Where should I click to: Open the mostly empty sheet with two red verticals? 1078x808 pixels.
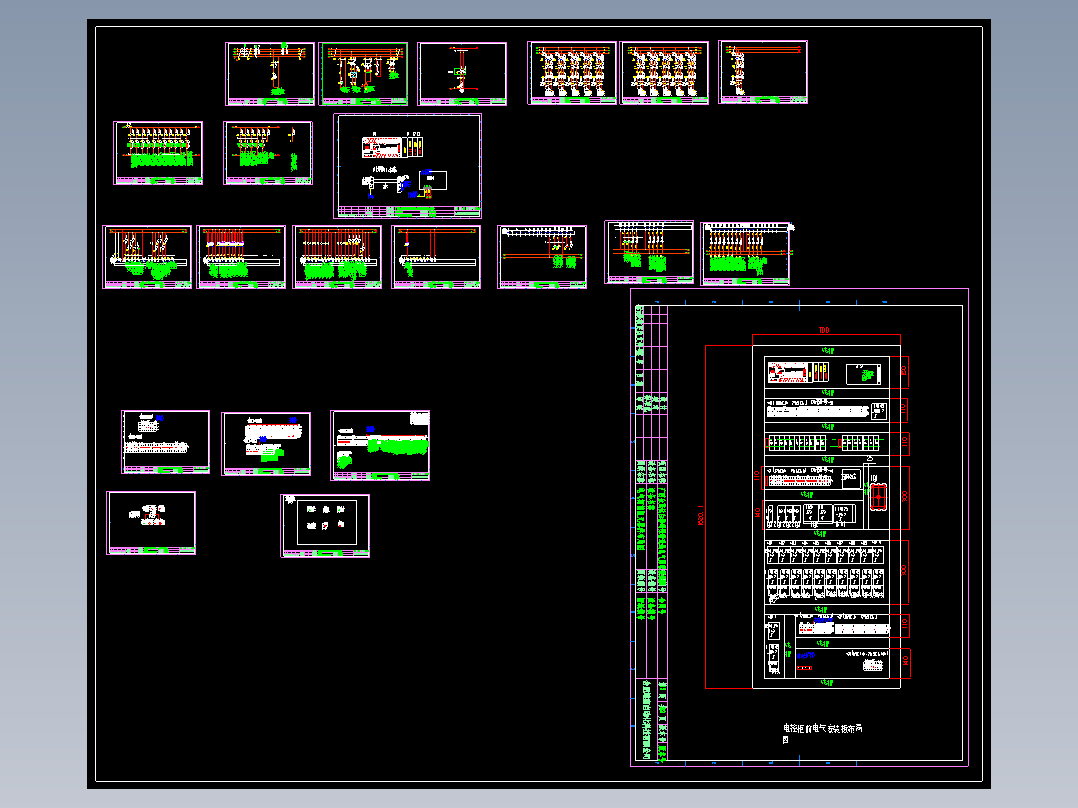click(x=437, y=256)
